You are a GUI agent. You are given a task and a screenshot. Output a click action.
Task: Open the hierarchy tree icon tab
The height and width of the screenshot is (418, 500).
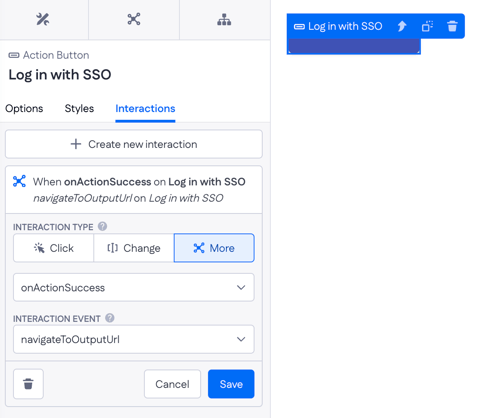coord(224,19)
